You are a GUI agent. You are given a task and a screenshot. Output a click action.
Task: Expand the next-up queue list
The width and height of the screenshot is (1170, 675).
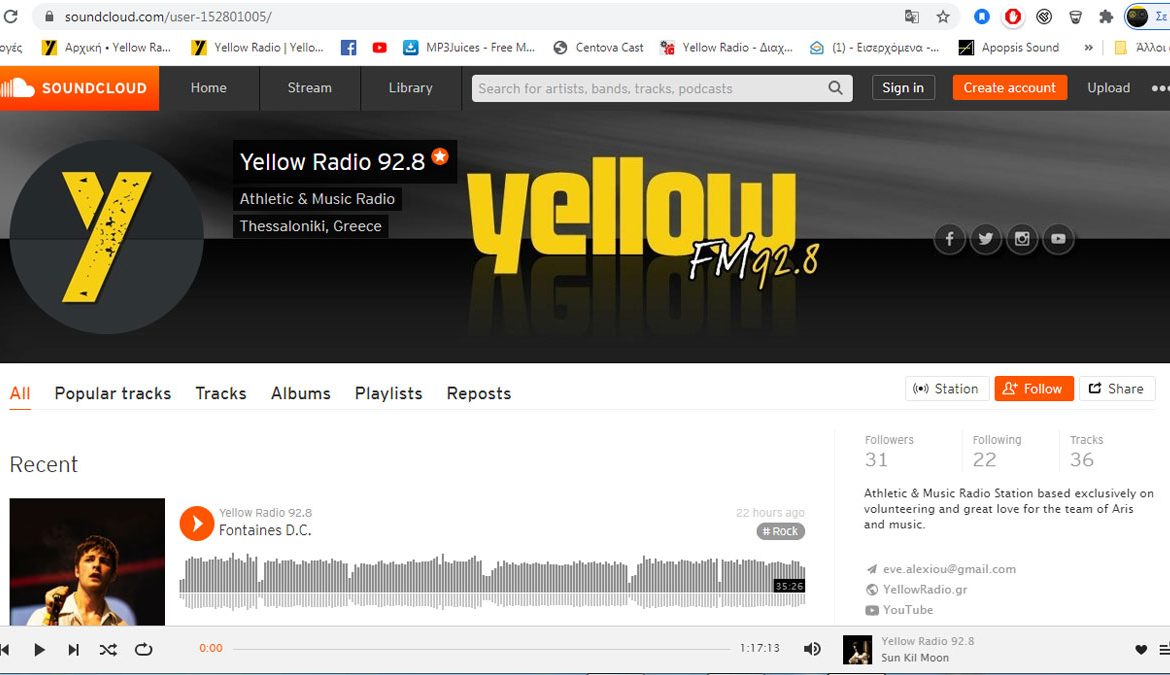1163,649
